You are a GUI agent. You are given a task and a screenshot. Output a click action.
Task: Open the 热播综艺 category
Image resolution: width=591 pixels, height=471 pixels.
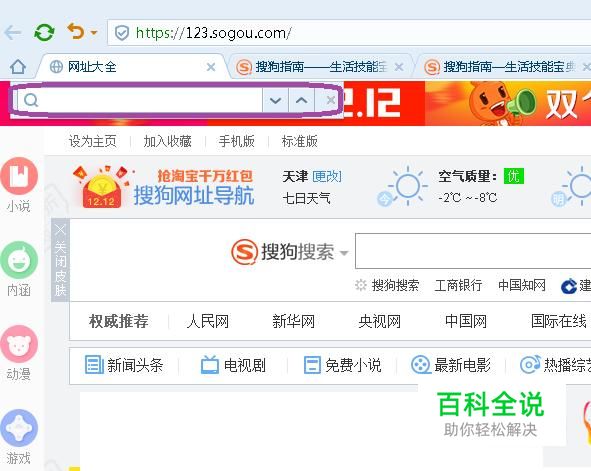556,365
